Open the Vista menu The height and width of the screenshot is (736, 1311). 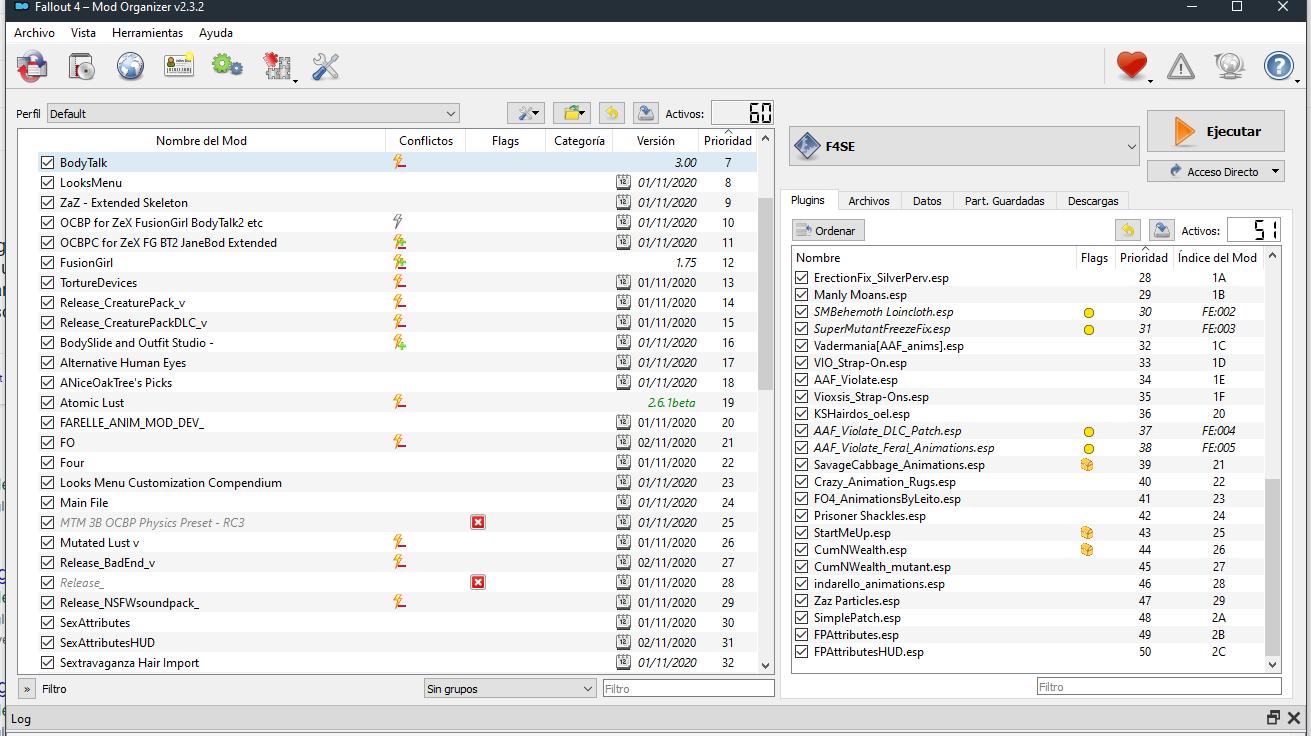(x=83, y=33)
